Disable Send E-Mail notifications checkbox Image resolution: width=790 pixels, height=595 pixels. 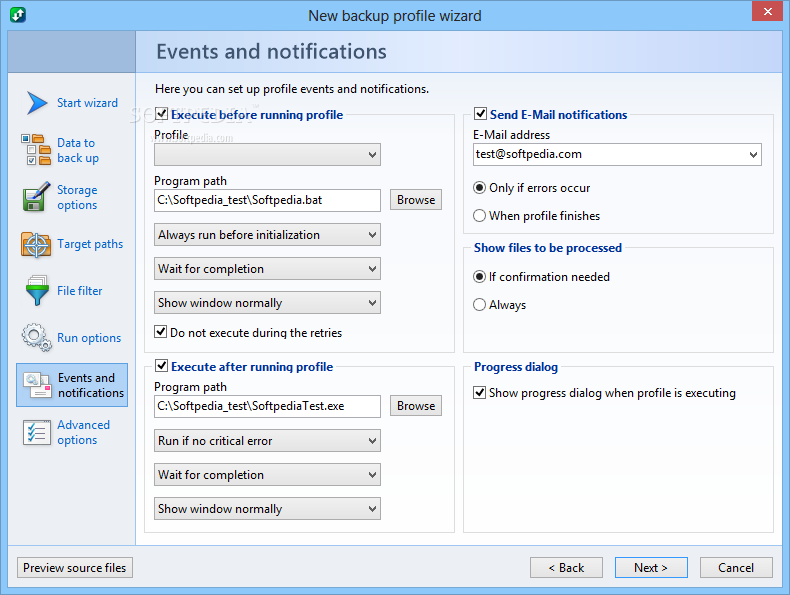[x=480, y=114]
